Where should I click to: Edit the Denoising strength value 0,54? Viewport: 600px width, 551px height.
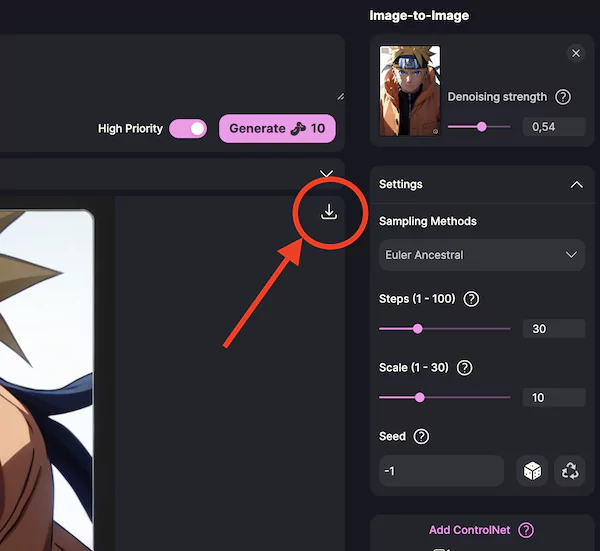[554, 127]
